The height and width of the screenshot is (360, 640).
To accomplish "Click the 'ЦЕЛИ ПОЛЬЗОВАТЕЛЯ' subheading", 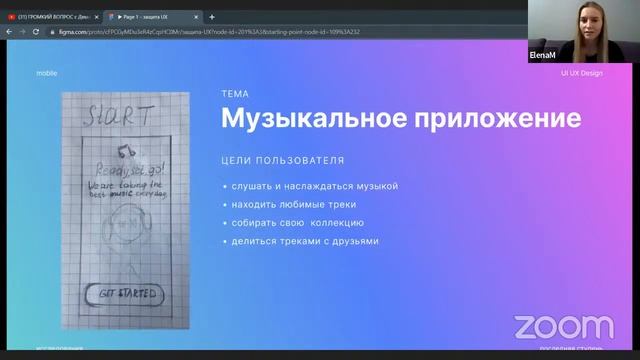I will [283, 160].
